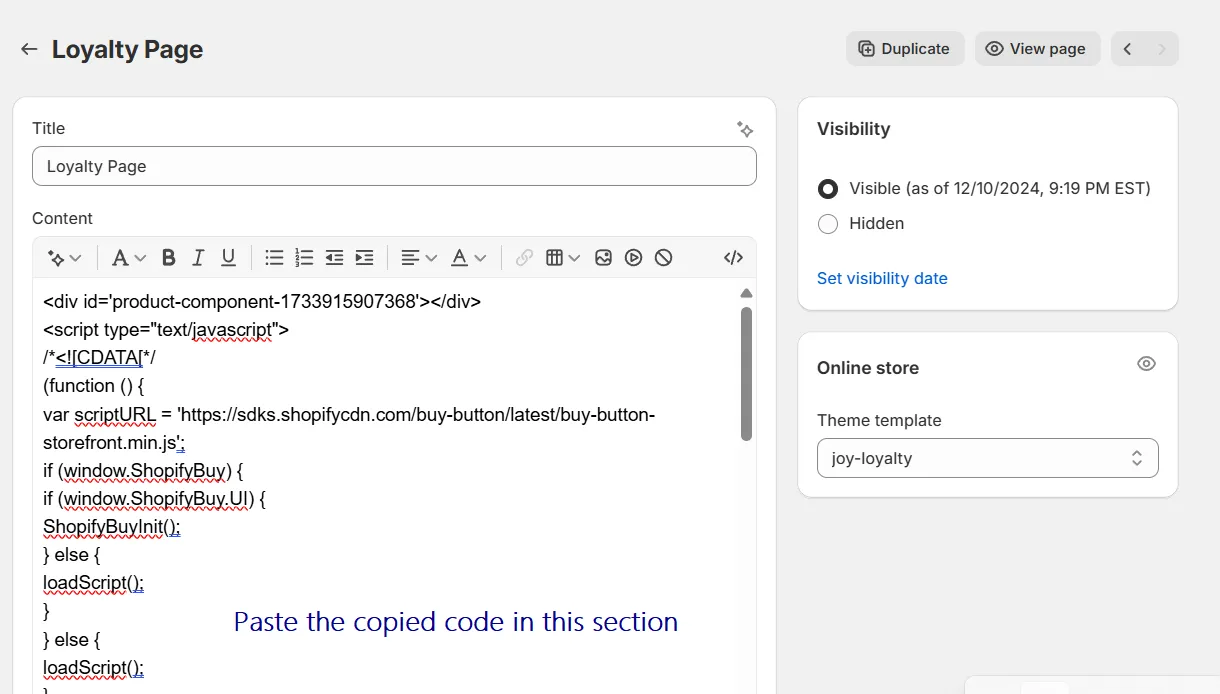Open the text color dropdown
Screen dimensions: 1220x694
468,258
